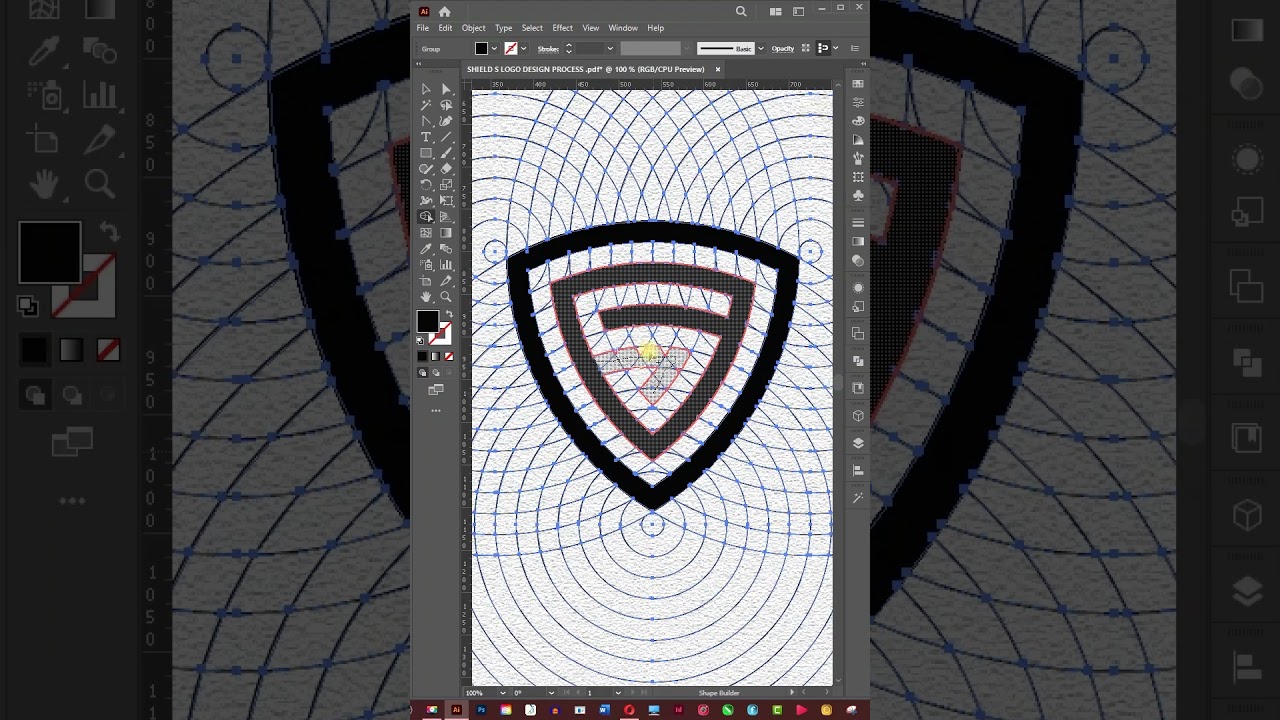This screenshot has width=1280, height=720.
Task: Open the Arrange Documents icon
Action: tap(775, 11)
